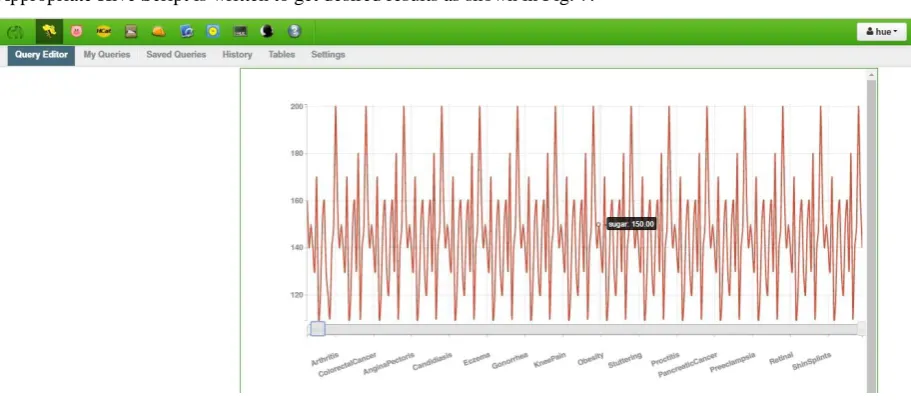Click the Proctitis axis label
Viewport: 911px width, 406px height.
pos(665,359)
